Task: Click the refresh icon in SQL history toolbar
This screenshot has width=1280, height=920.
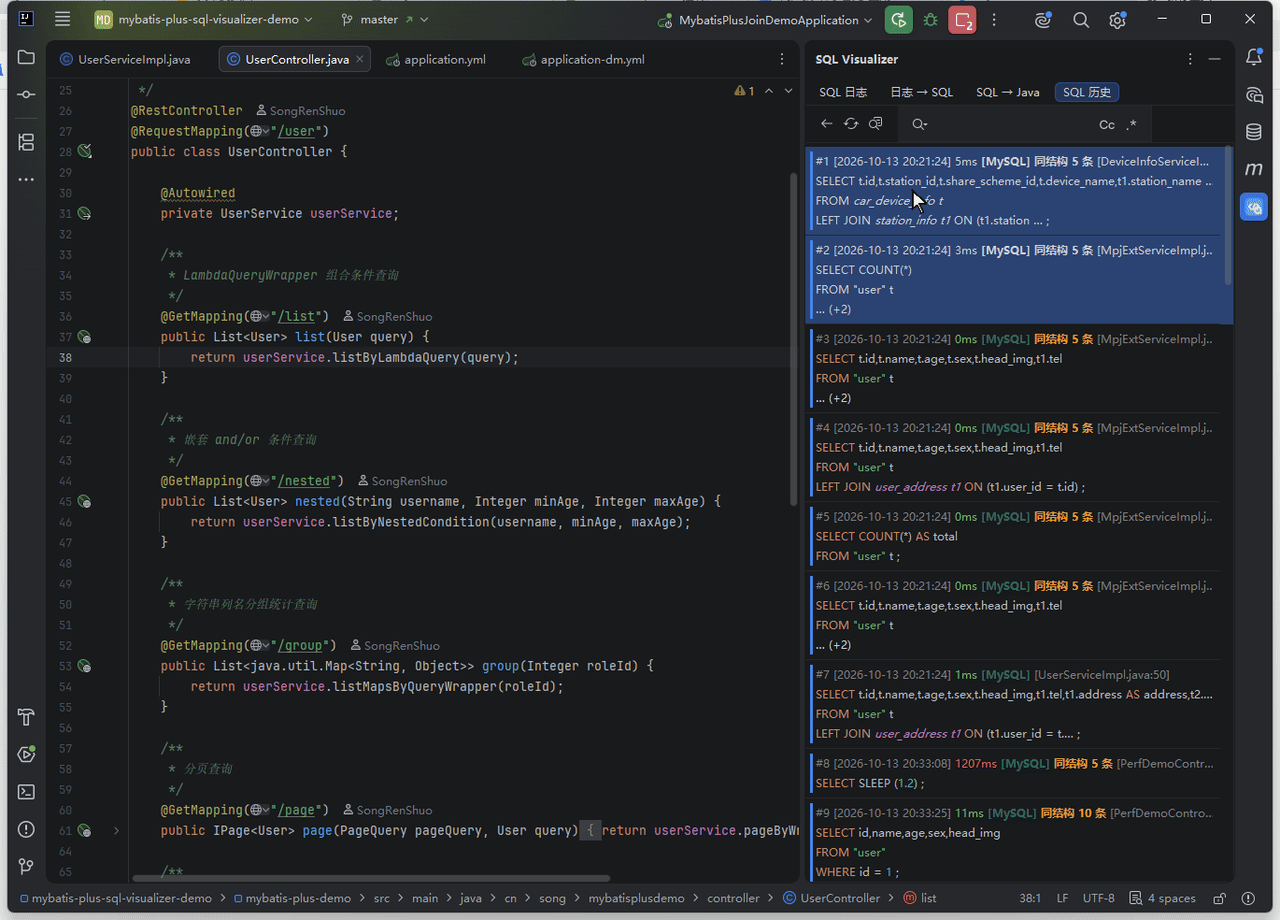Action: pyautogui.click(x=851, y=124)
